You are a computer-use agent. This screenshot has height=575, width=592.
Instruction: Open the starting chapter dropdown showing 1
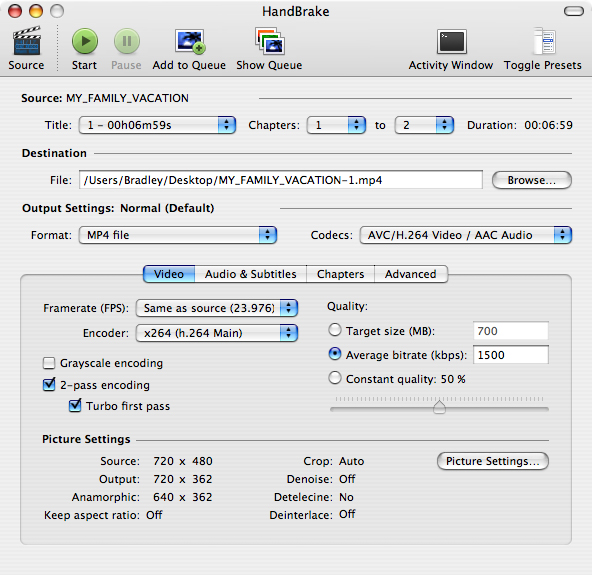coord(336,125)
